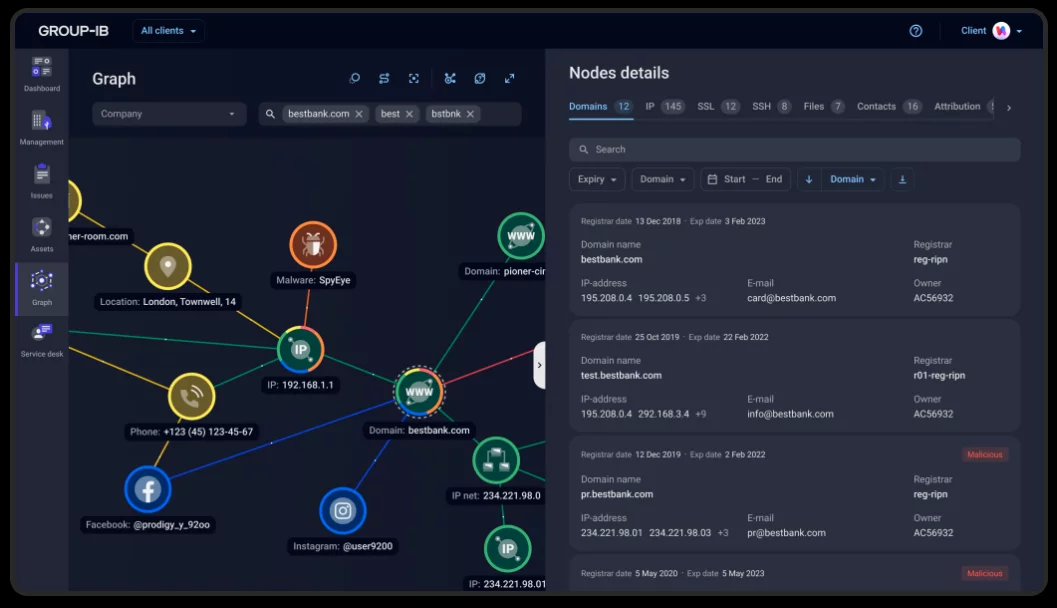This screenshot has width=1057, height=608.
Task: Select the Facebook @prodigy_y_92oo node
Action: coord(148,489)
